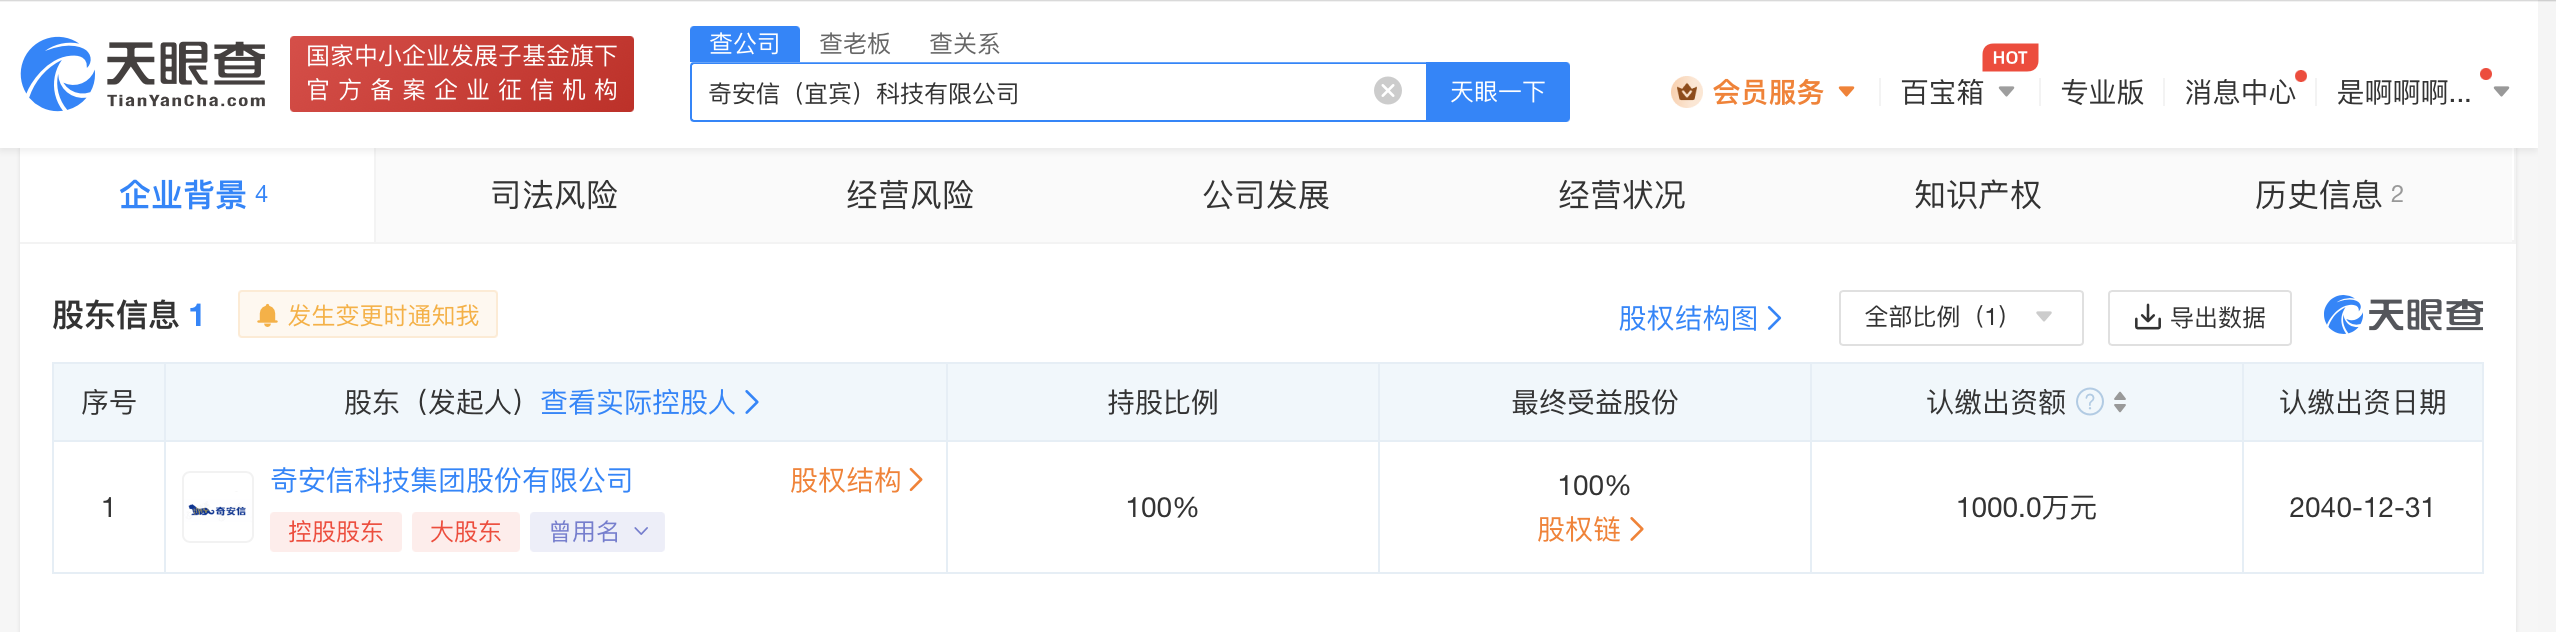Switch to the 查老板 search tab
This screenshot has height=632, width=2556.
[855, 44]
